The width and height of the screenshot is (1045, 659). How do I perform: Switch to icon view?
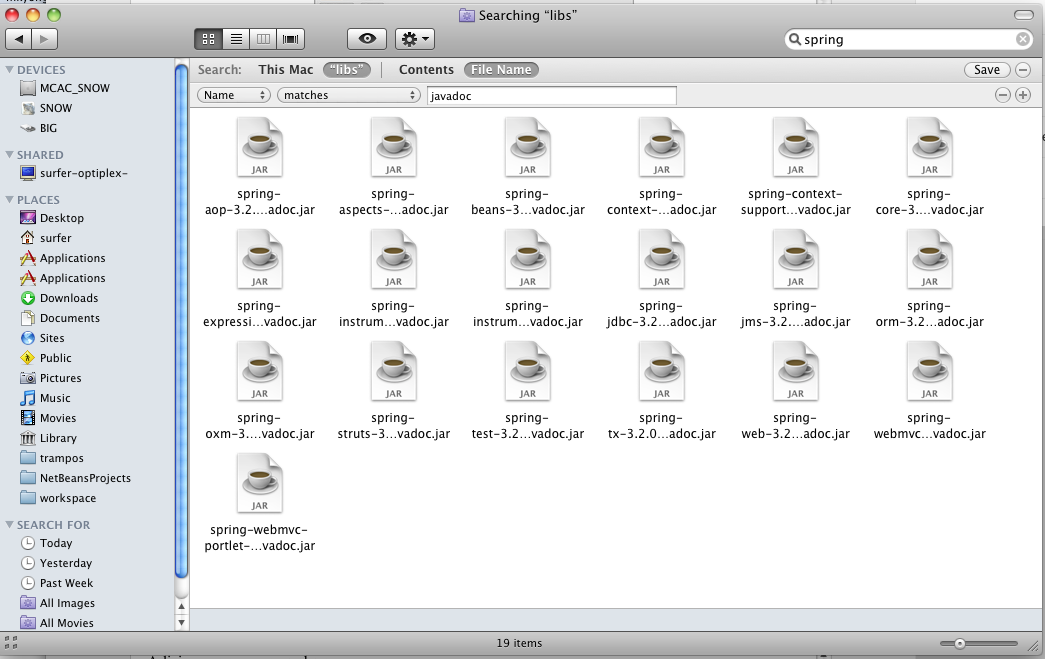click(x=209, y=39)
